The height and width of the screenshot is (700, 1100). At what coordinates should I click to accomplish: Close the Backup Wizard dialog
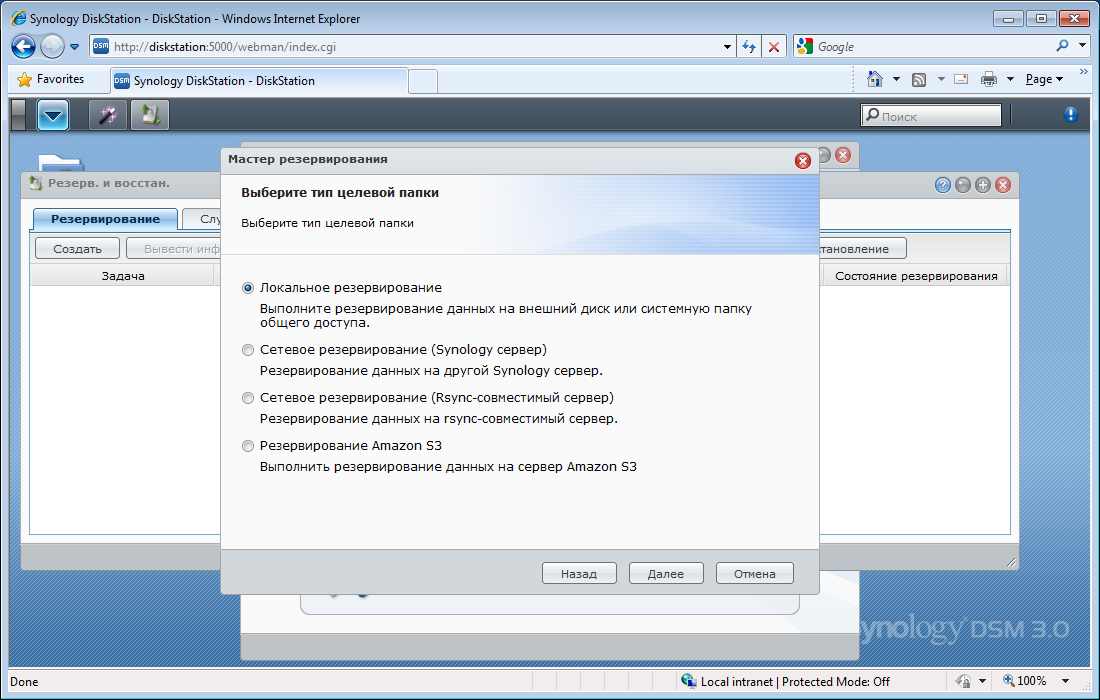pyautogui.click(x=803, y=161)
